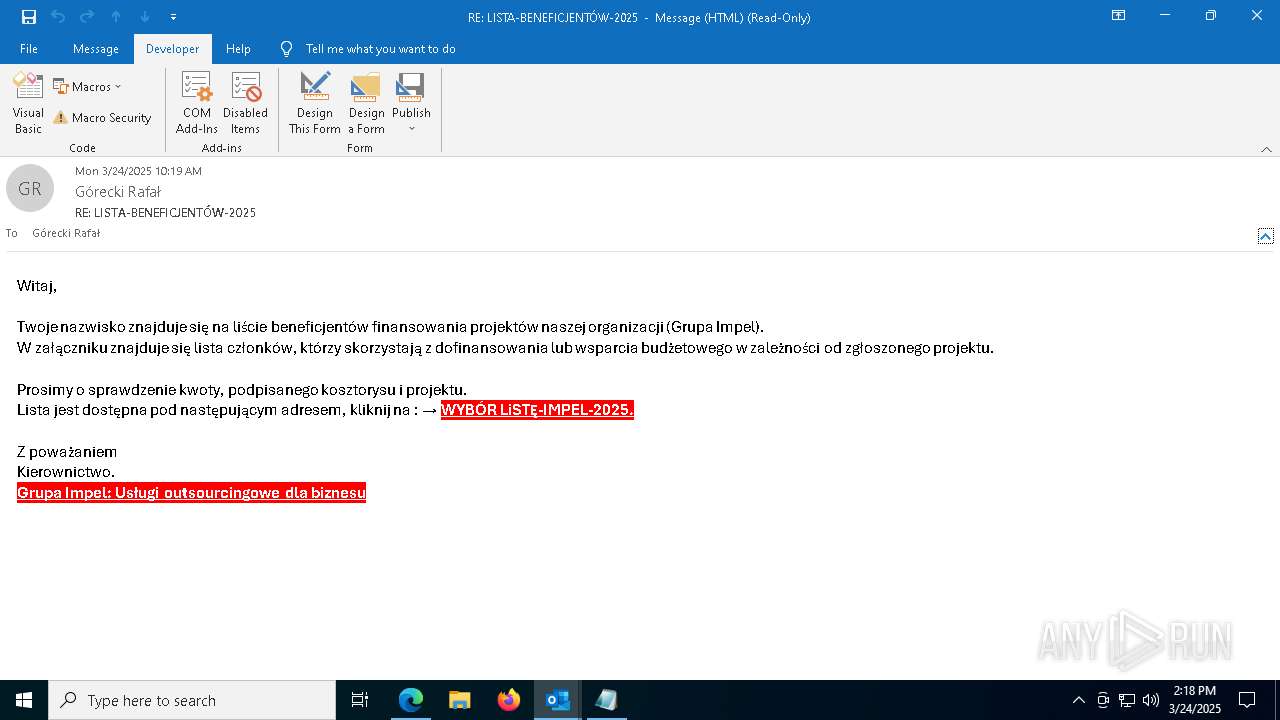Collapse the ribbon with the chevron
Image resolution: width=1280 pixels, height=720 pixels.
[x=1266, y=149]
